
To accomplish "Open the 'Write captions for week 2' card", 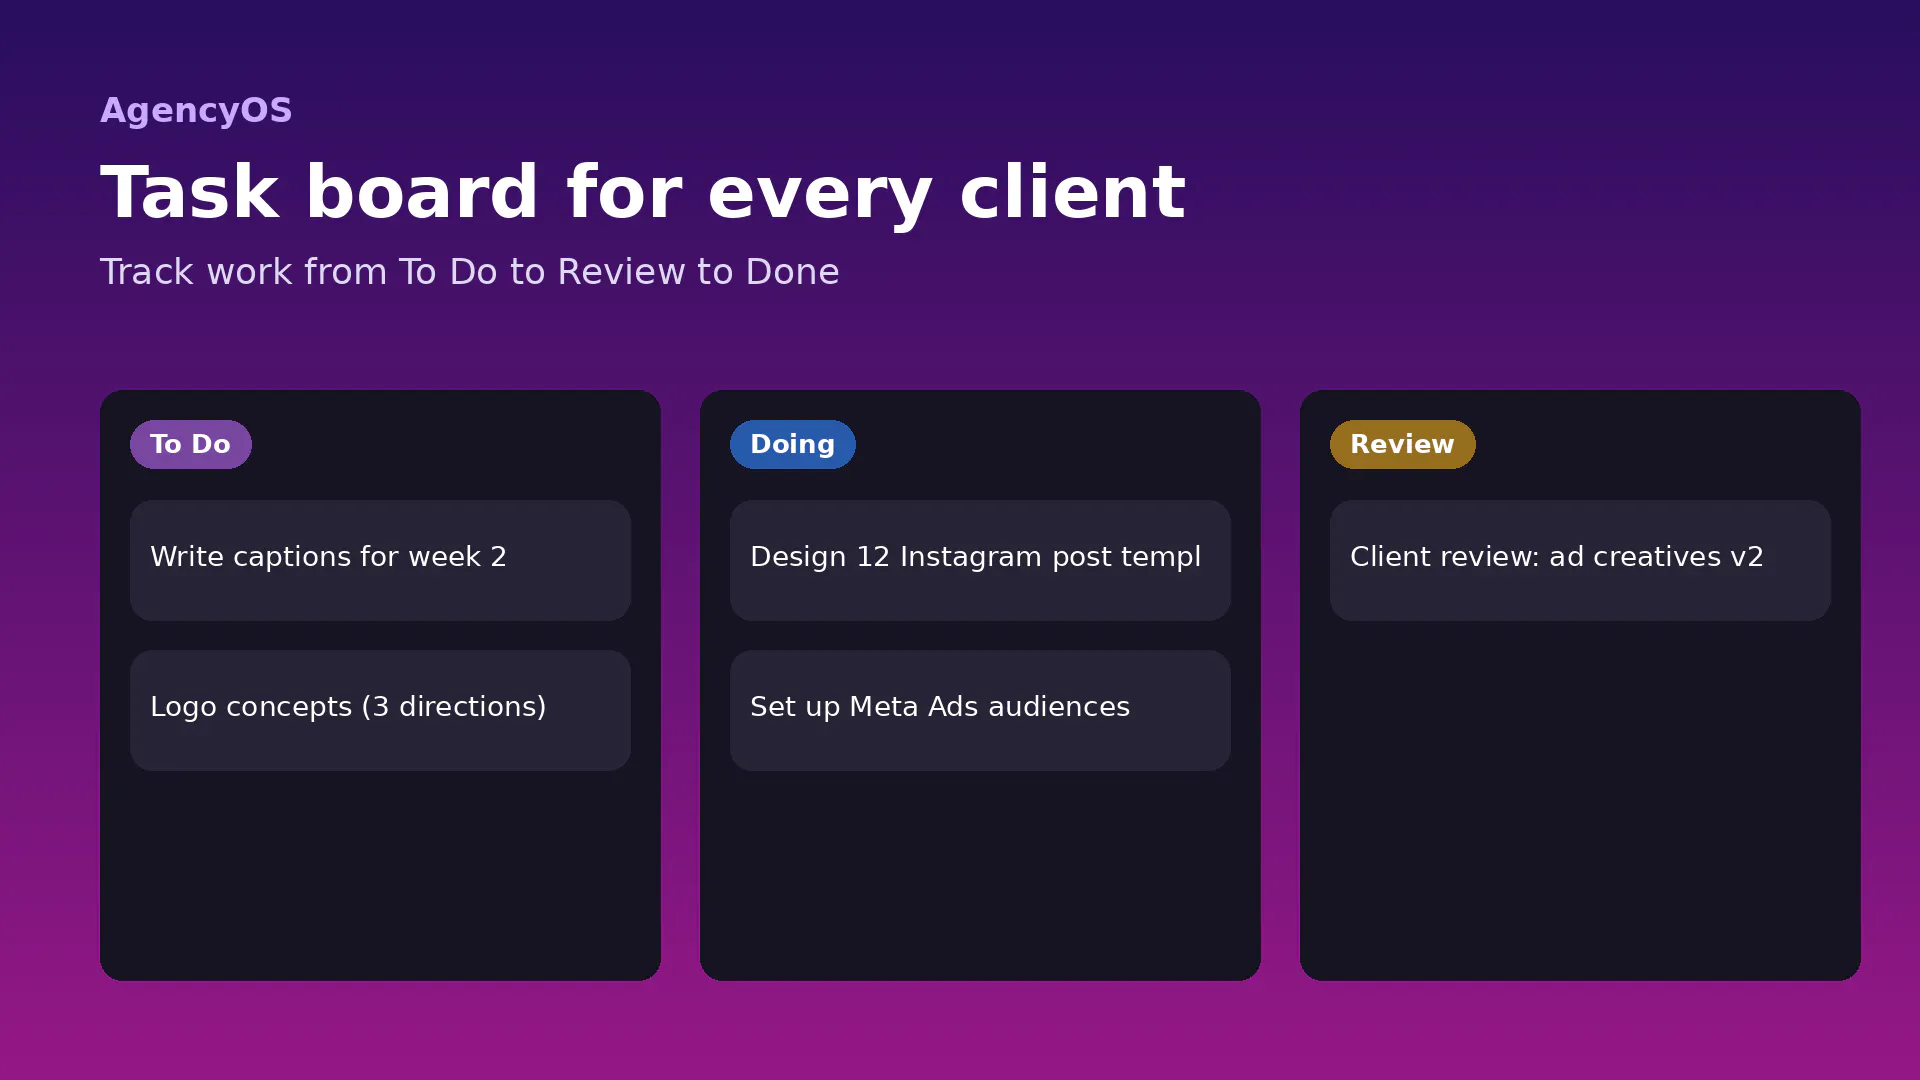I will pyautogui.click(x=380, y=560).
